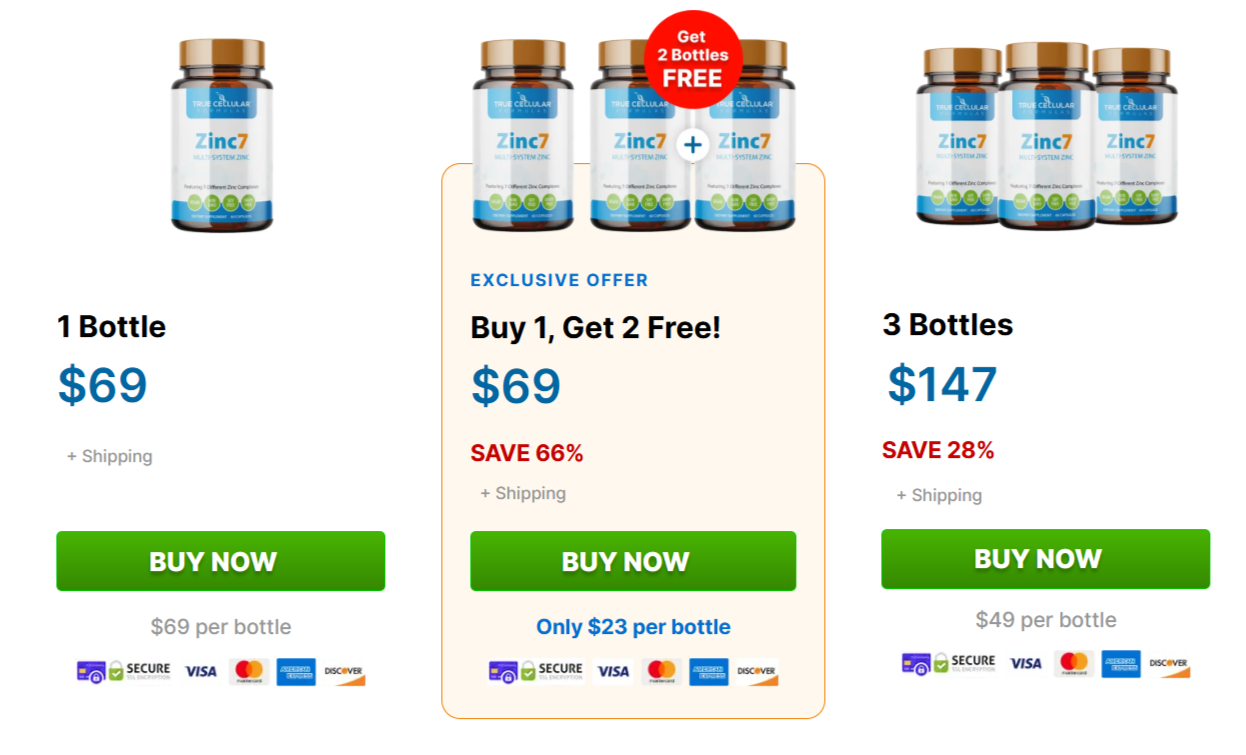Click the red Get 2 Bottles FREE badge
This screenshot has height=755, width=1246.
692,58
